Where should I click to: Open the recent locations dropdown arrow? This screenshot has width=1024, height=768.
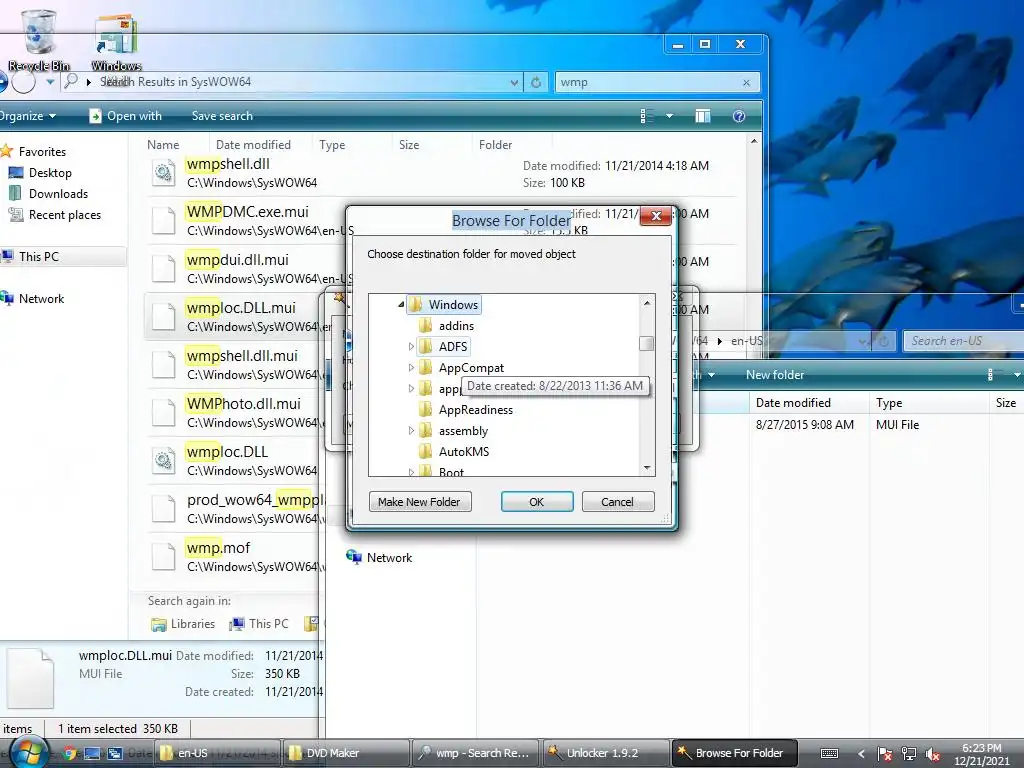coord(50,82)
